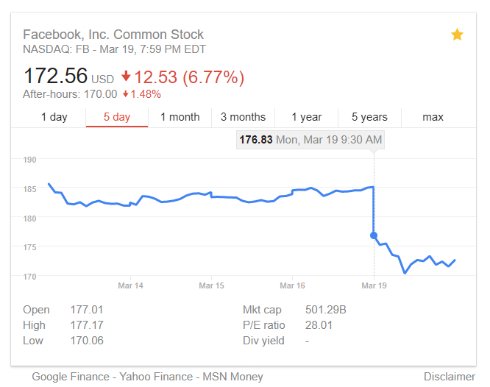
Task: Show the 1 year chart
Action: [306, 117]
